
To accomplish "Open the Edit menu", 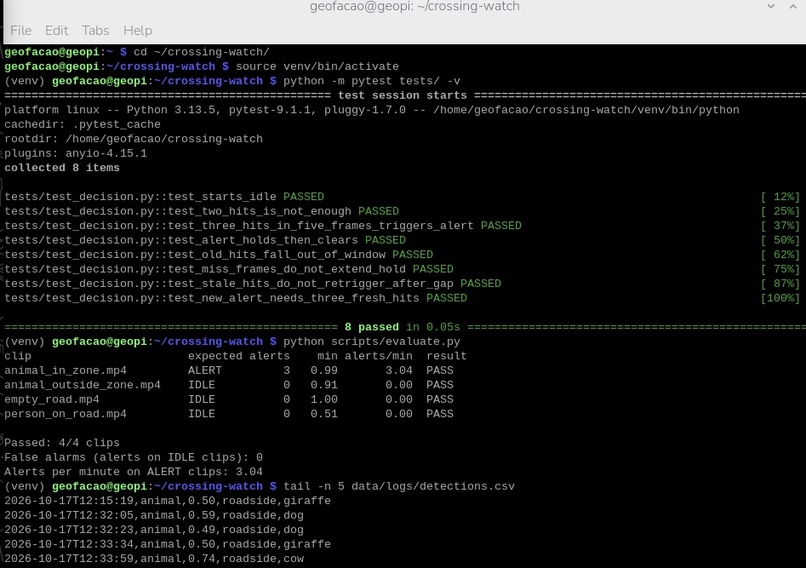I will 57,31.
